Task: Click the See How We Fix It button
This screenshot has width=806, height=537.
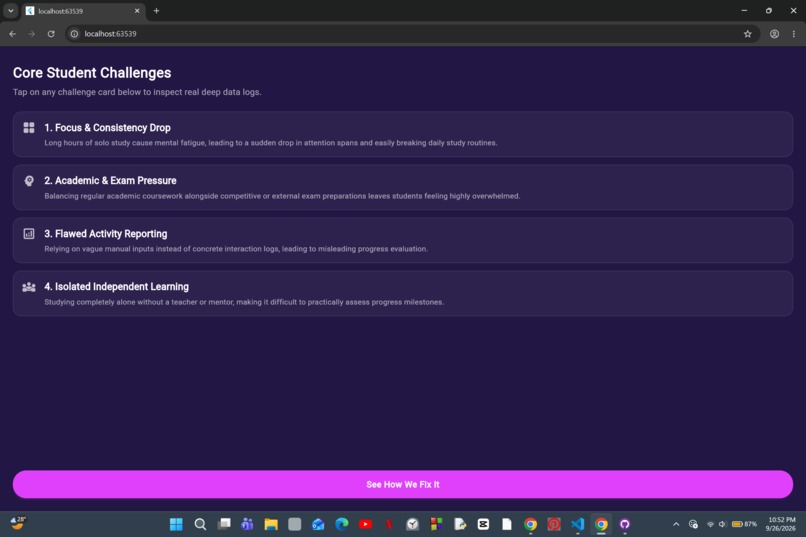Action: [402, 484]
